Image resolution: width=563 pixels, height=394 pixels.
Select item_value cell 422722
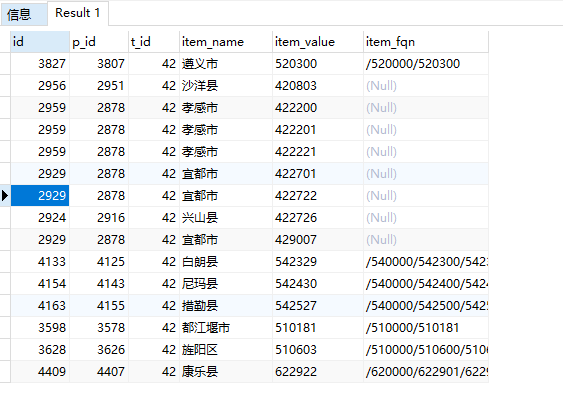click(318, 196)
